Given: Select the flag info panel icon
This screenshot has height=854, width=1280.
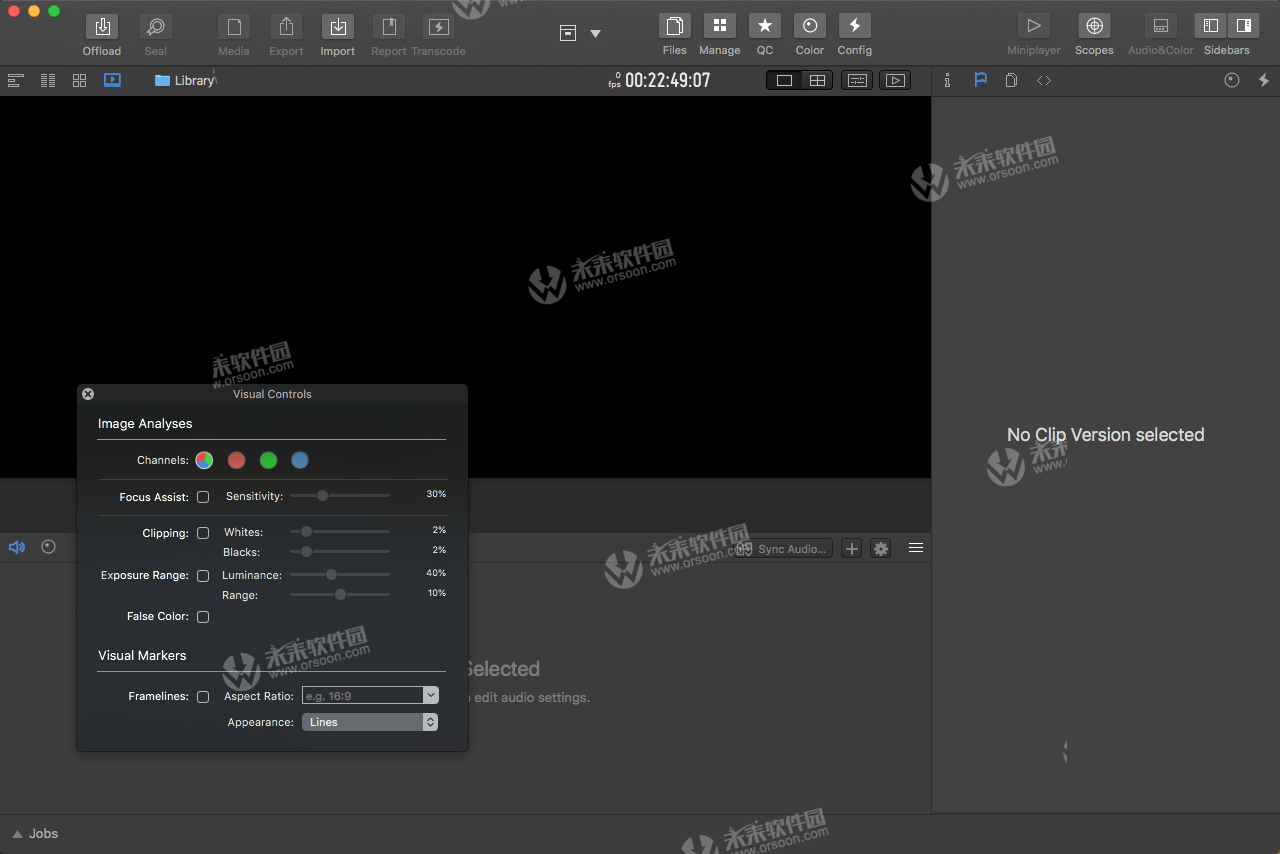Looking at the screenshot, I should pos(980,80).
